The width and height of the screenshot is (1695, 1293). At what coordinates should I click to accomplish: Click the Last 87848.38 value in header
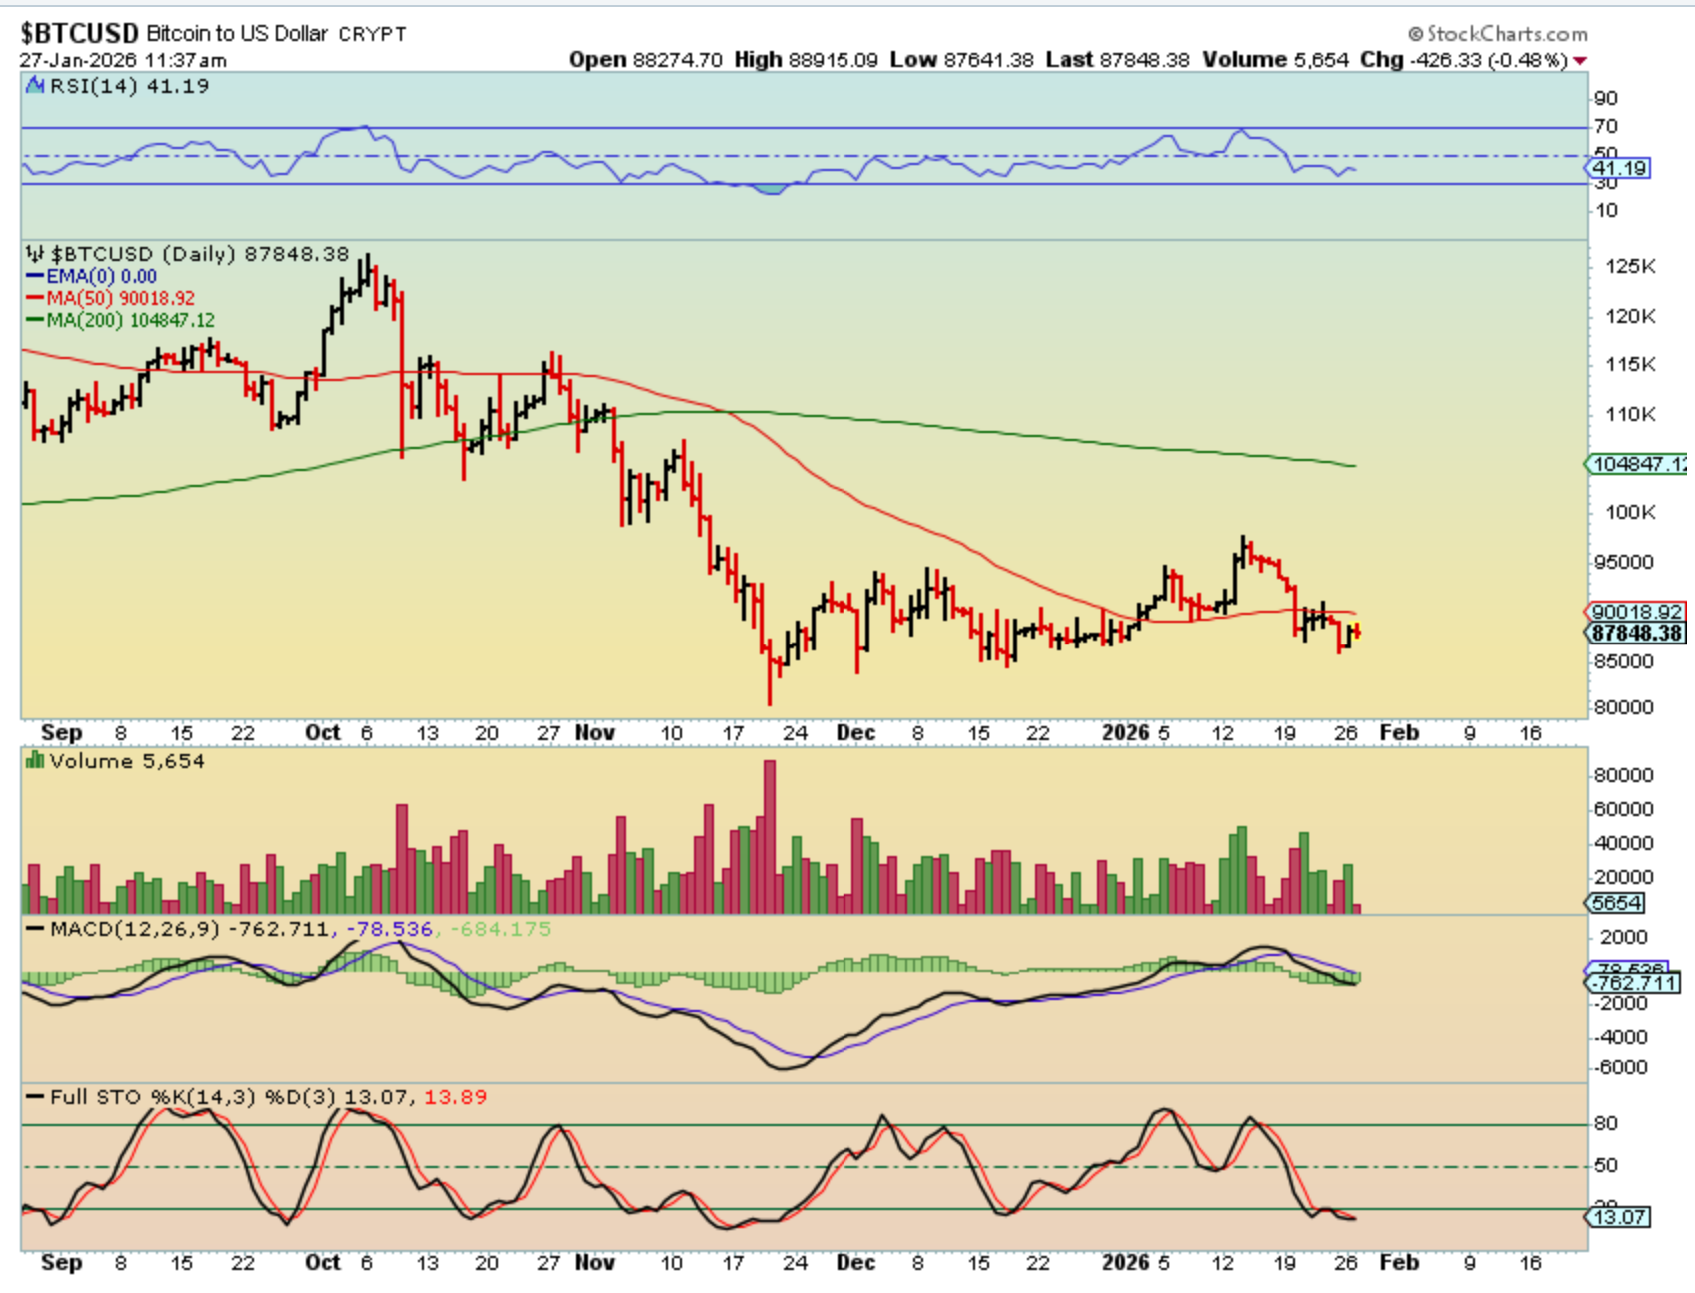click(x=1117, y=60)
